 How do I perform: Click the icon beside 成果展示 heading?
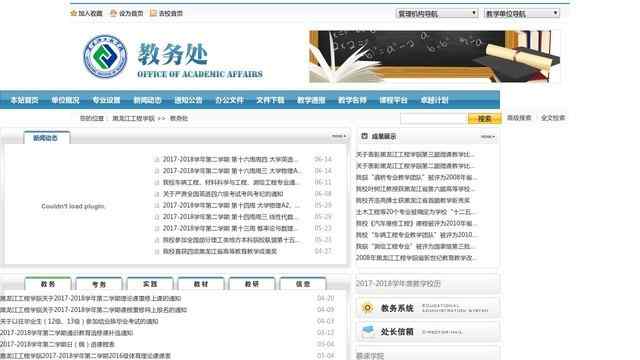(364, 136)
